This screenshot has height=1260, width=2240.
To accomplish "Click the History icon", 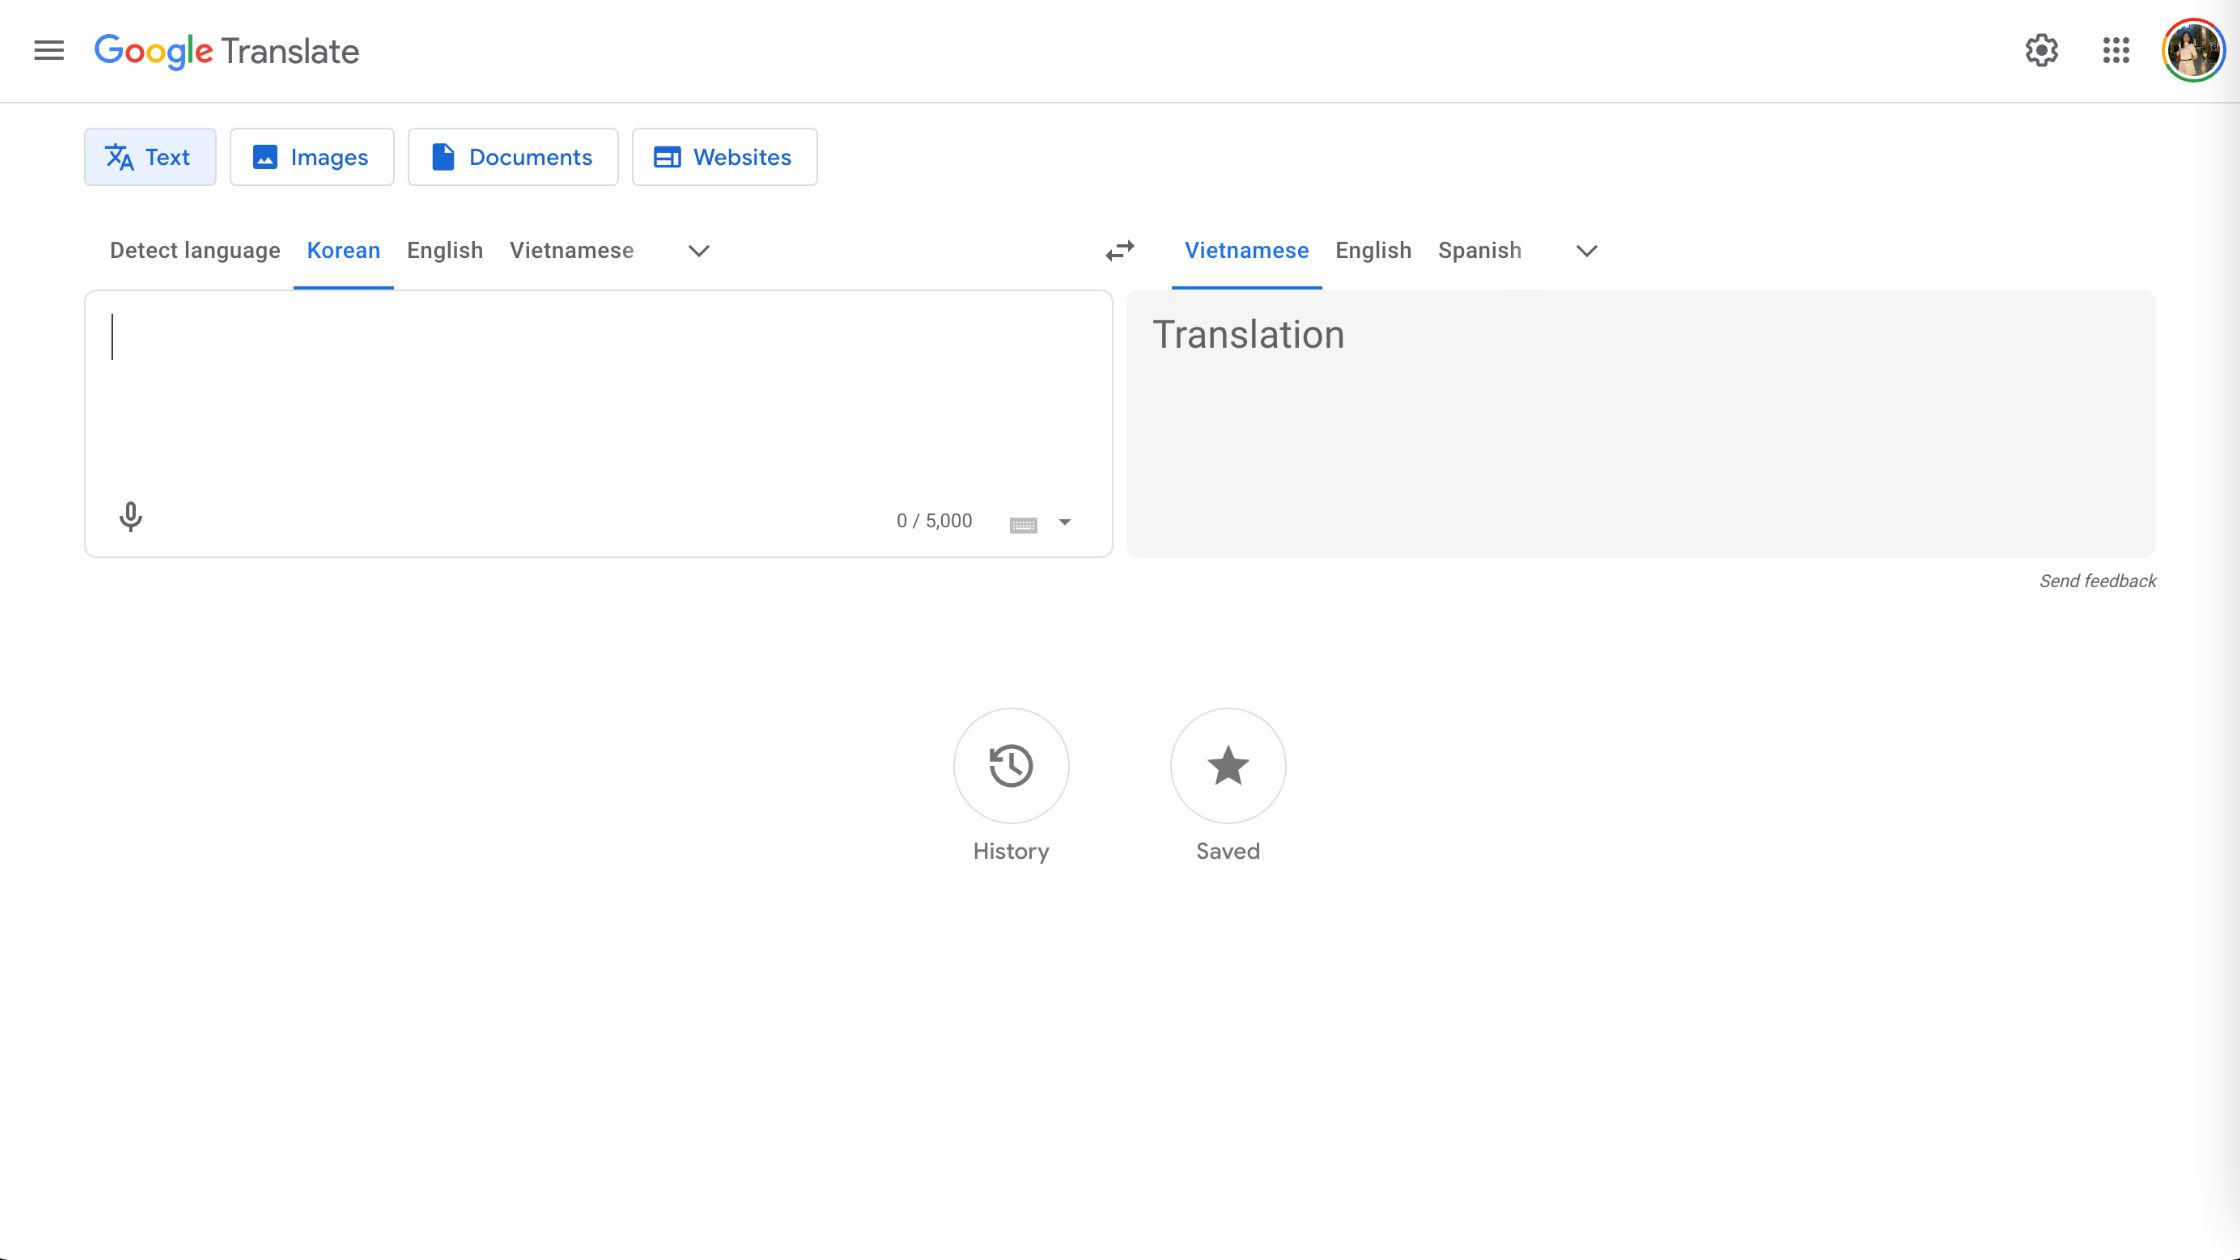I will (1011, 765).
